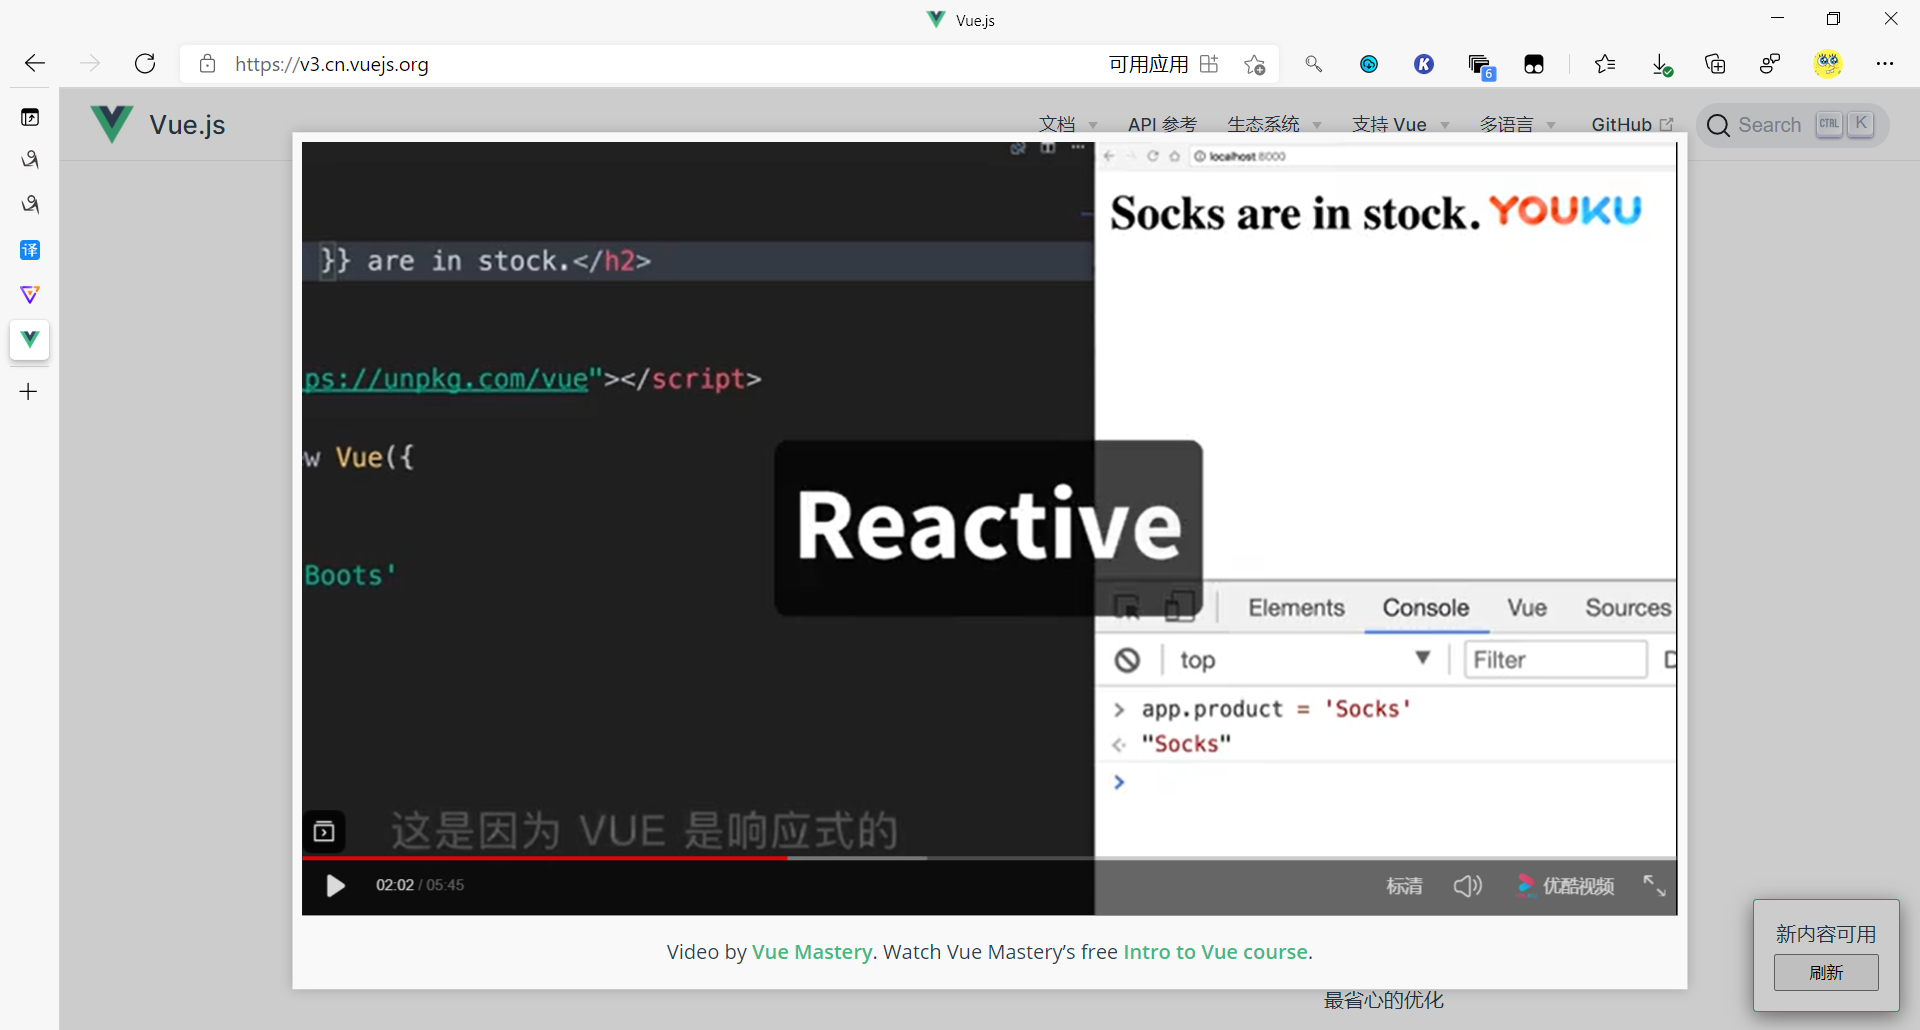This screenshot has width=1920, height=1030.
Task: Focus the Search box in site header
Action: click(1792, 125)
